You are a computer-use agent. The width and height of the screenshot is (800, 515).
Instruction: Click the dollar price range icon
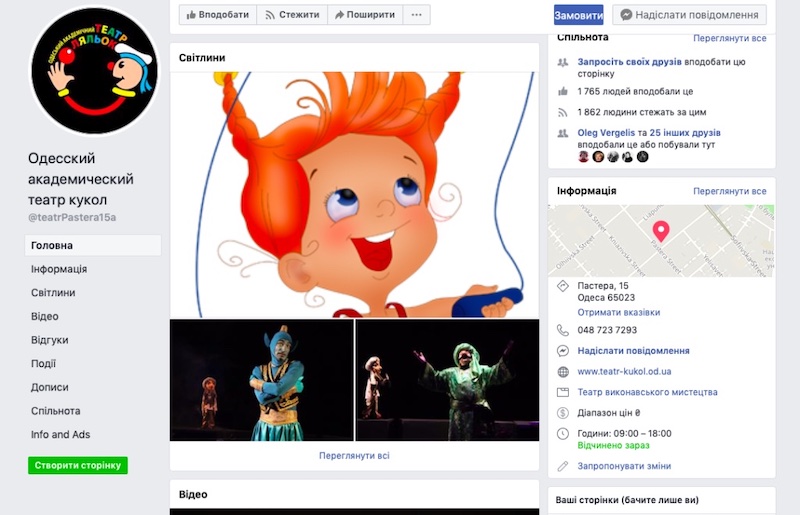563,413
